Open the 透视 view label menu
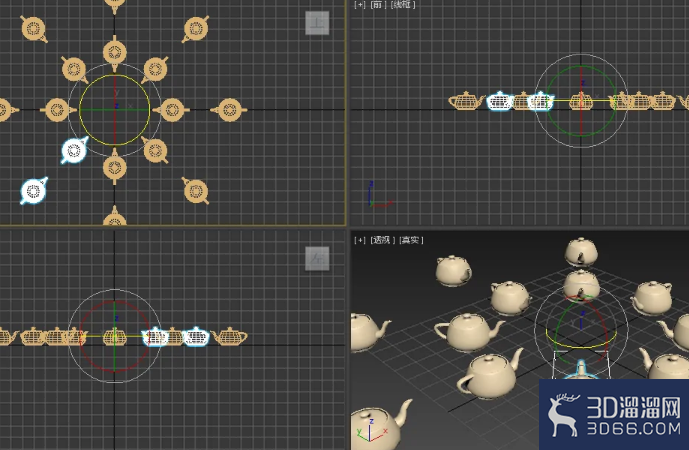689x450 pixels. coord(383,240)
